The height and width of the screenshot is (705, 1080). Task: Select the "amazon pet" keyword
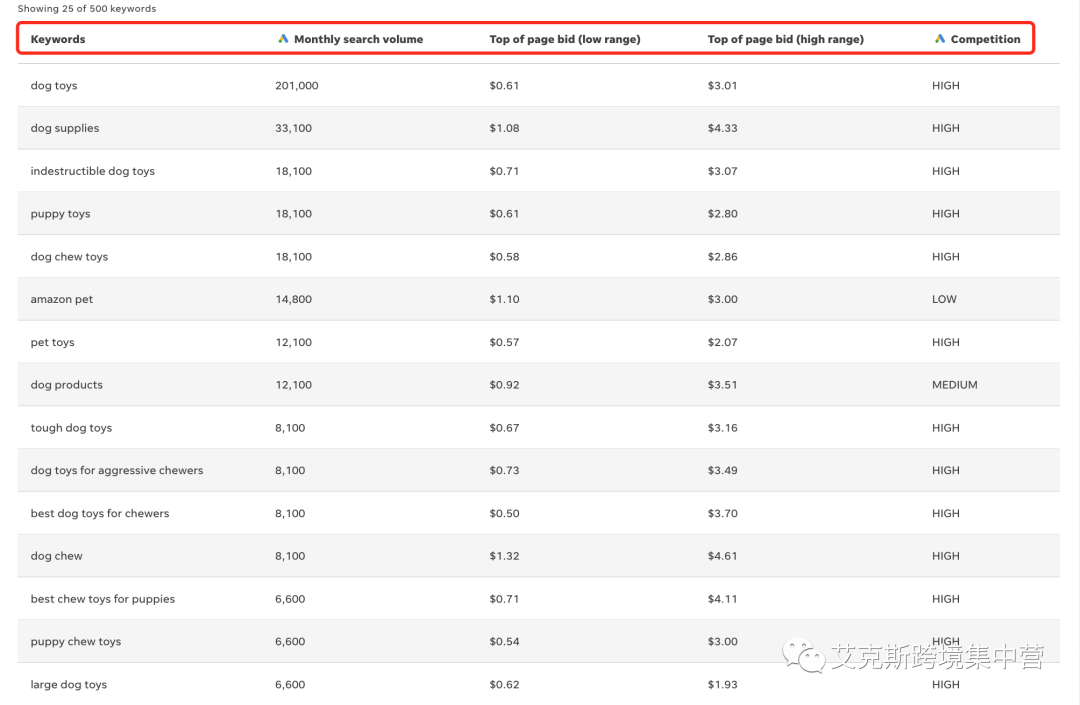(x=62, y=299)
